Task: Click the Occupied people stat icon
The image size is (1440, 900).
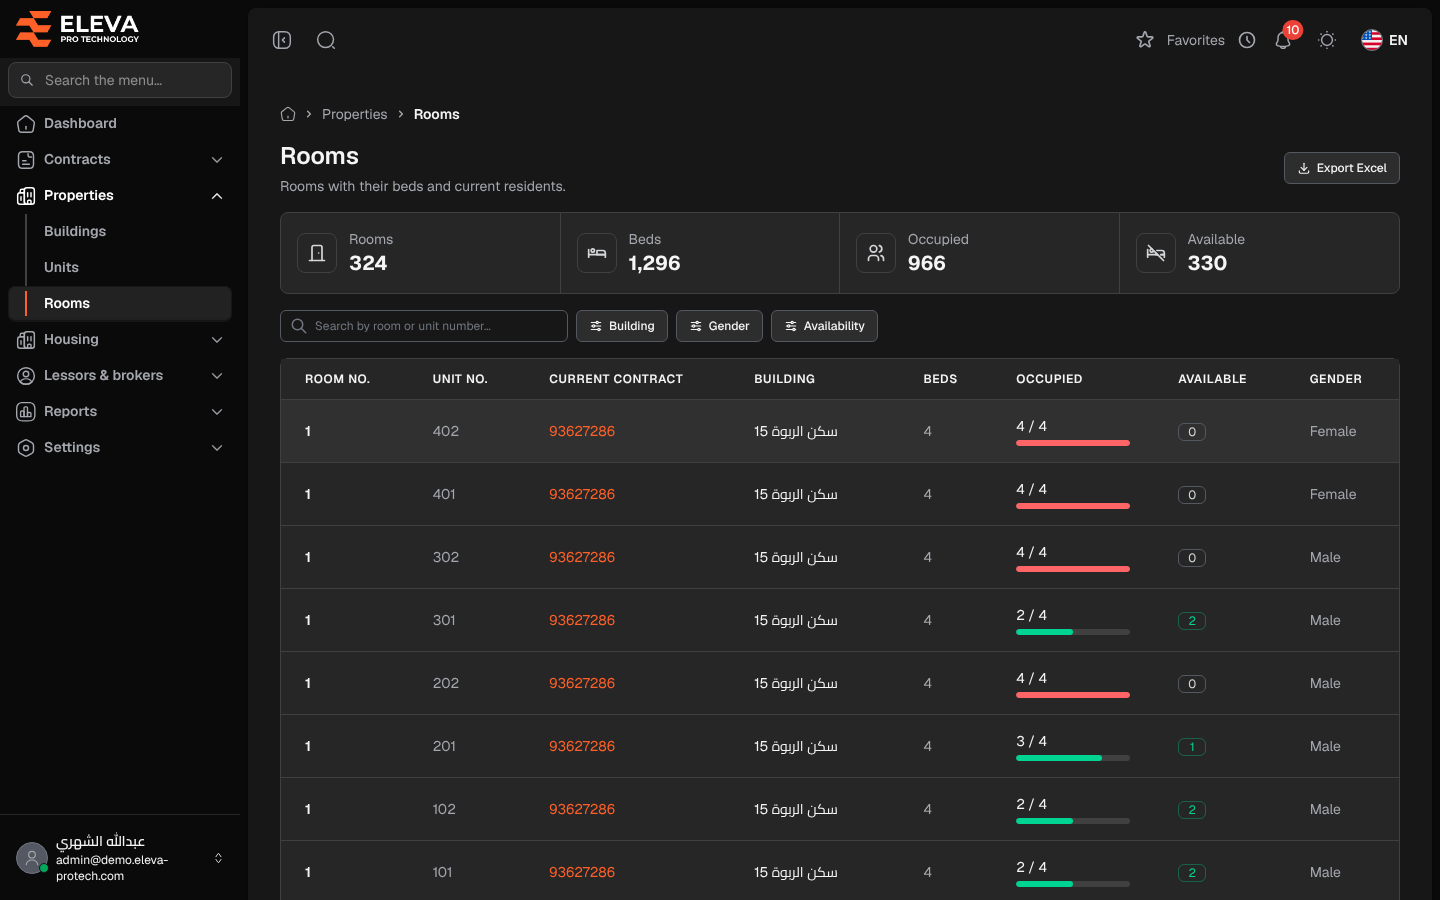Action: point(876,253)
